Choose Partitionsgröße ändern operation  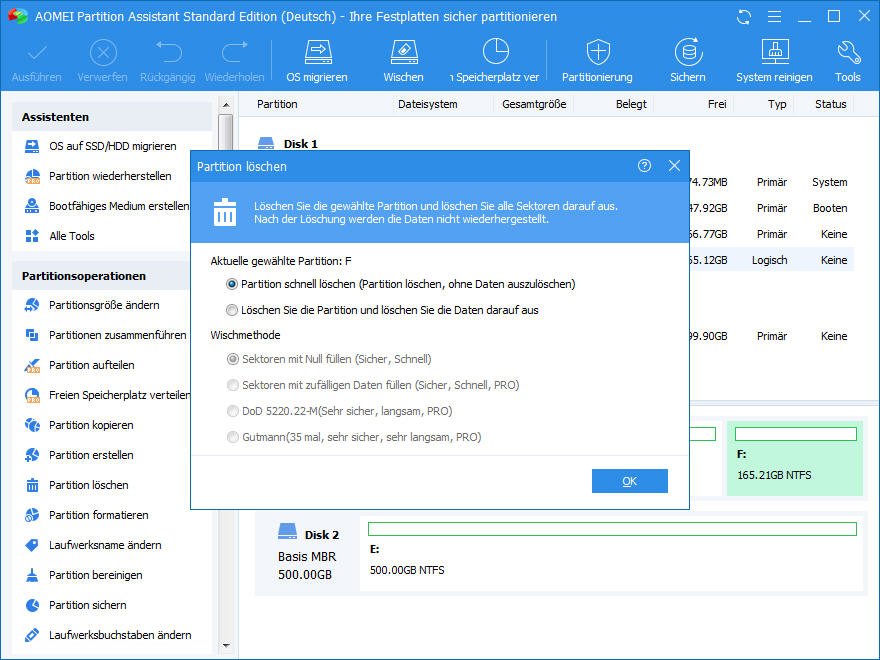point(93,305)
